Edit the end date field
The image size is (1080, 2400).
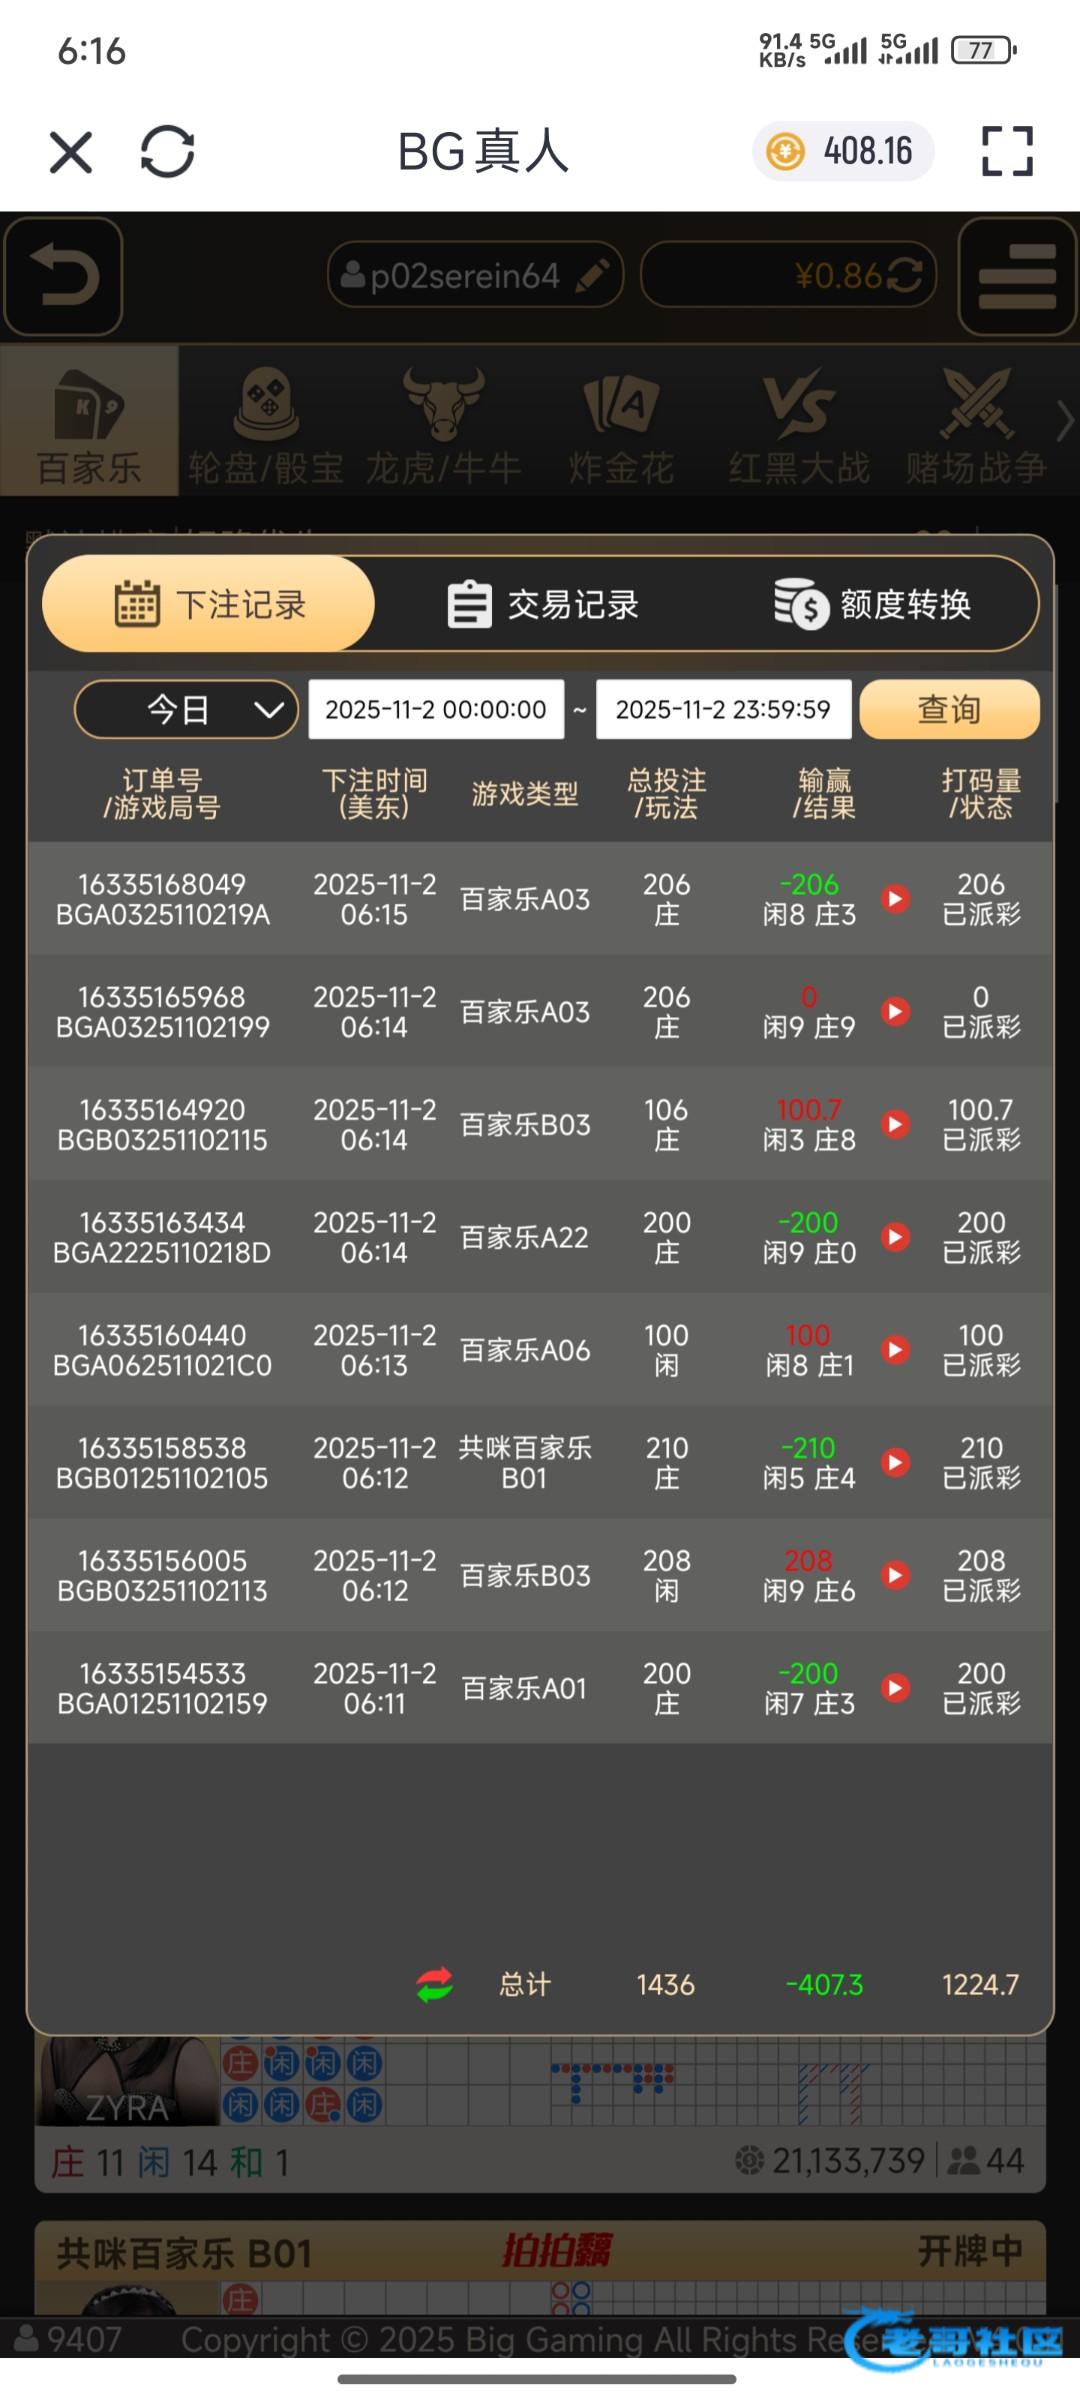pos(723,709)
